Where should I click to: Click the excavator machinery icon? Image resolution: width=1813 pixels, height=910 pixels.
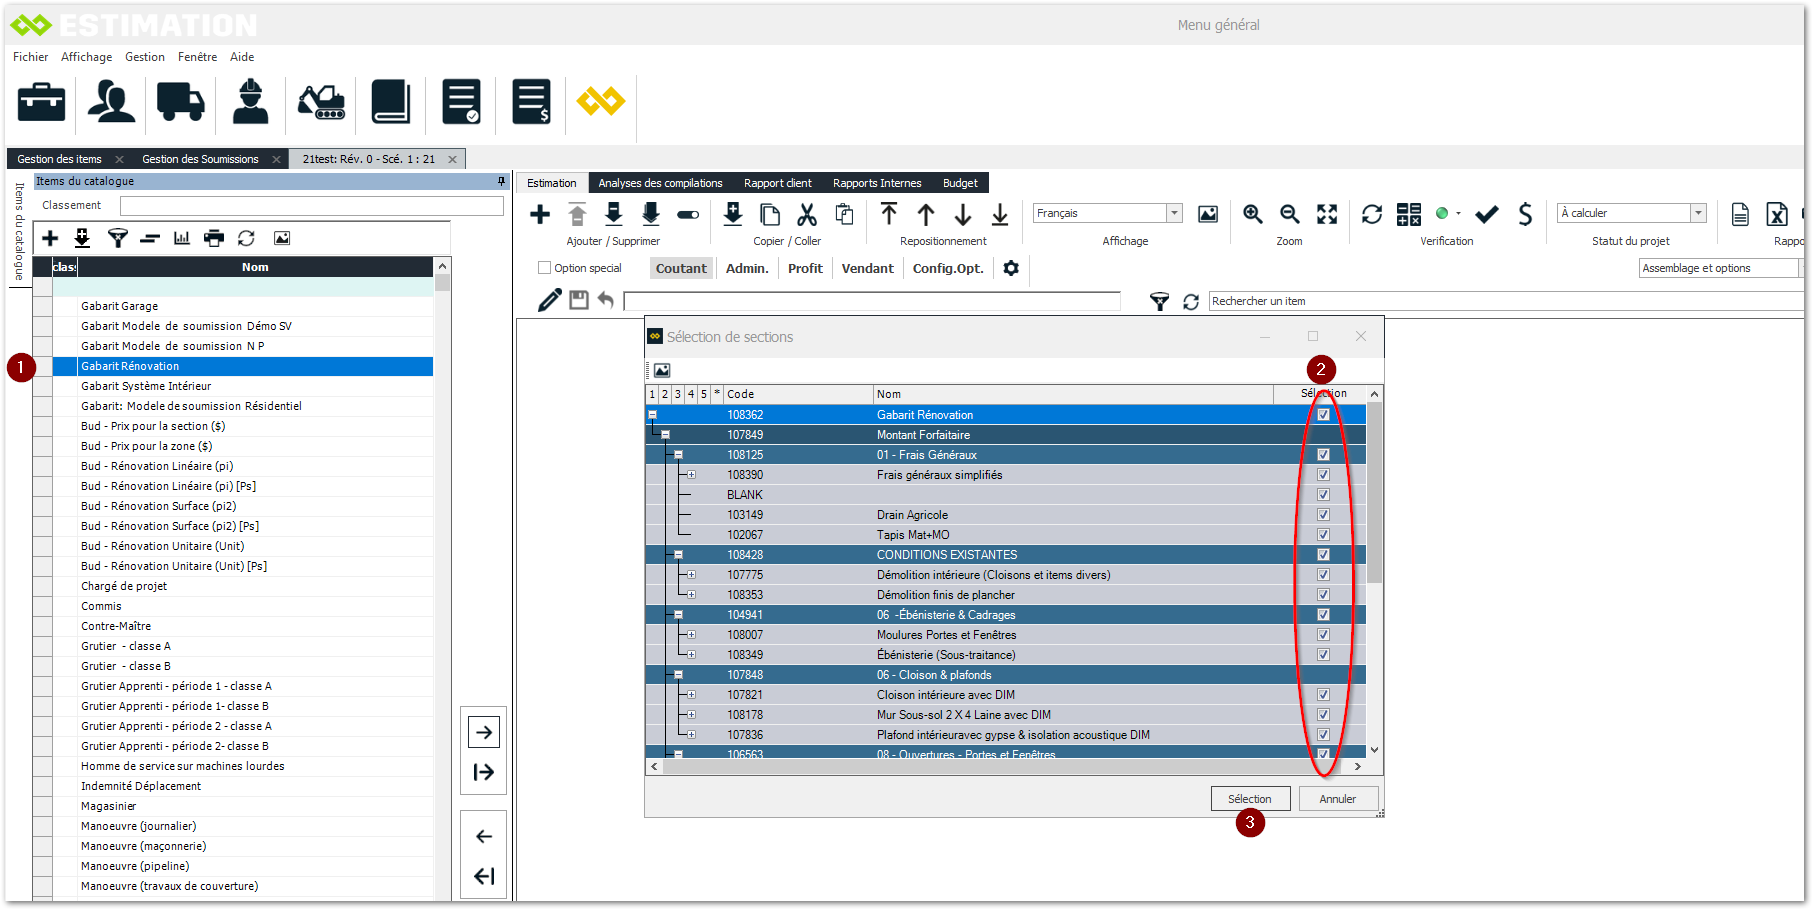321,102
